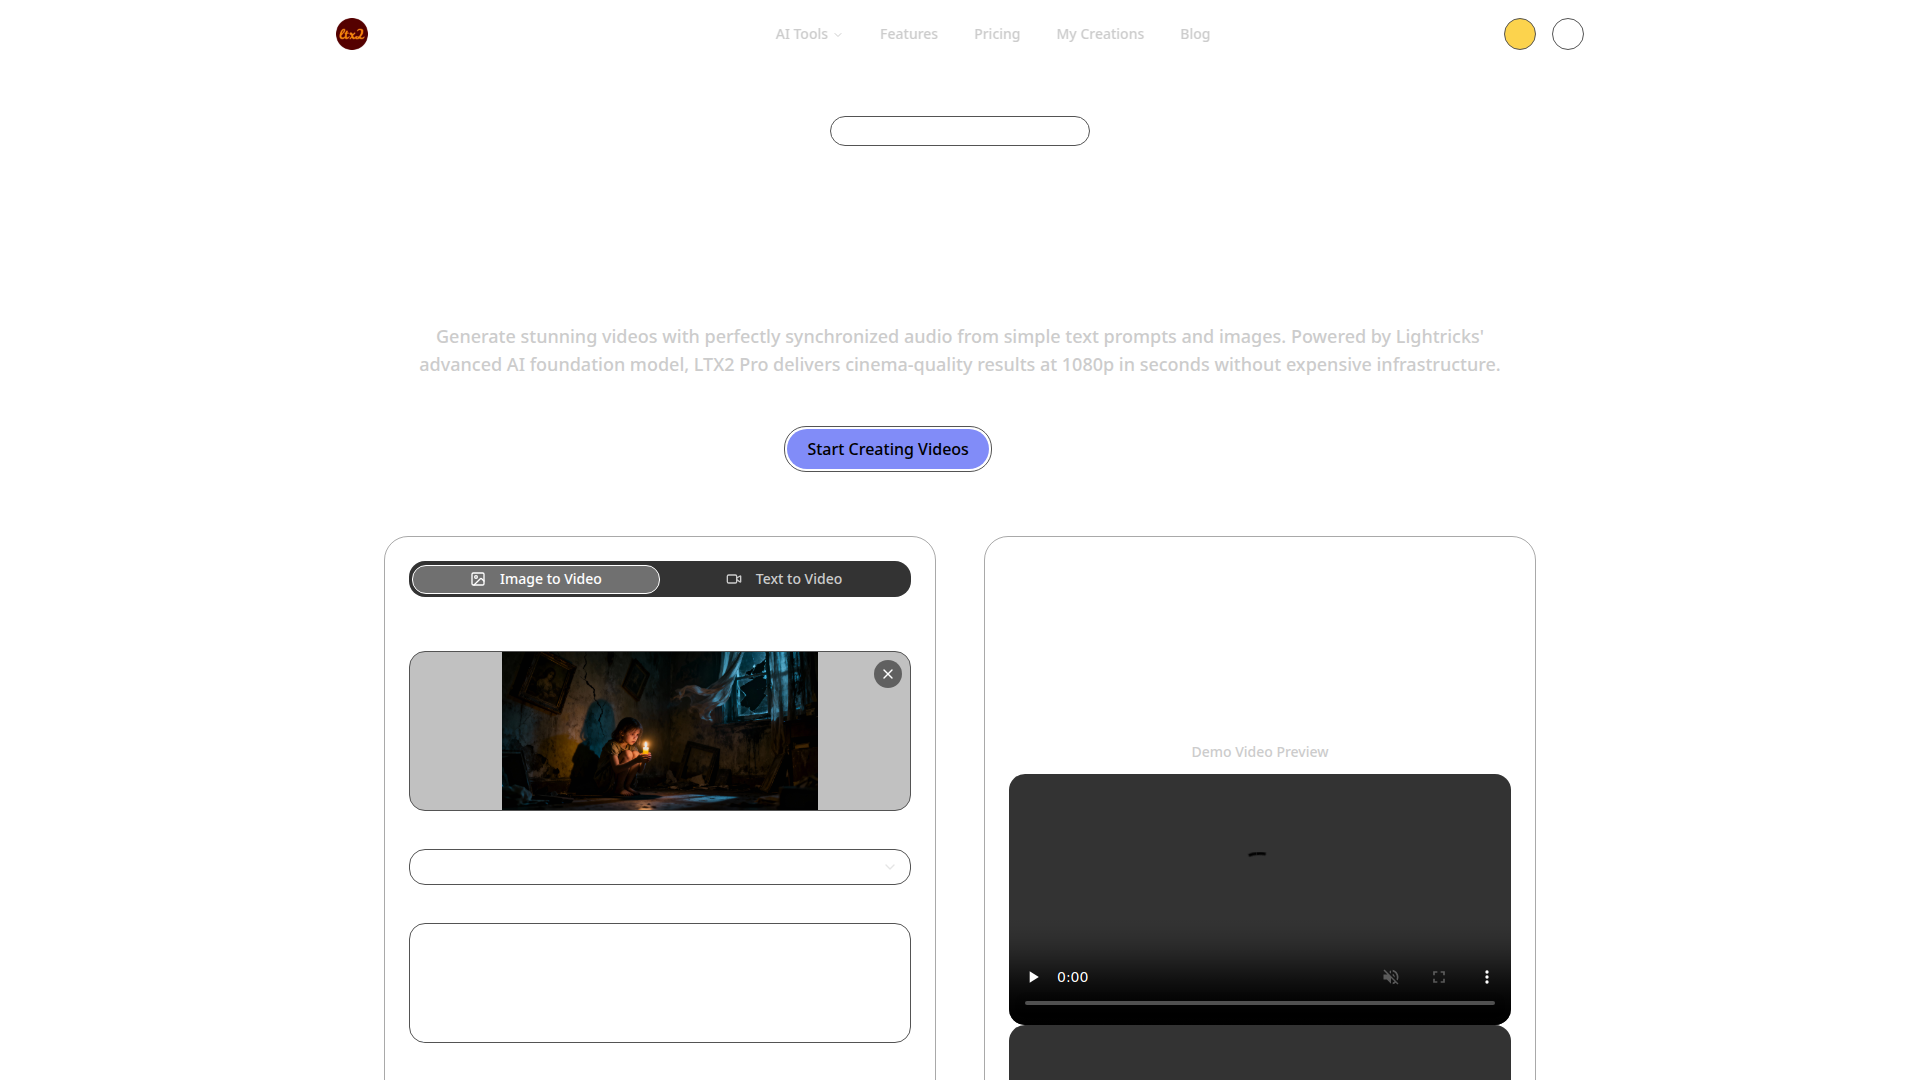Viewport: 1920px width, 1080px height.
Task: Open the dropdown below the uploaded image
Action: tap(660, 867)
